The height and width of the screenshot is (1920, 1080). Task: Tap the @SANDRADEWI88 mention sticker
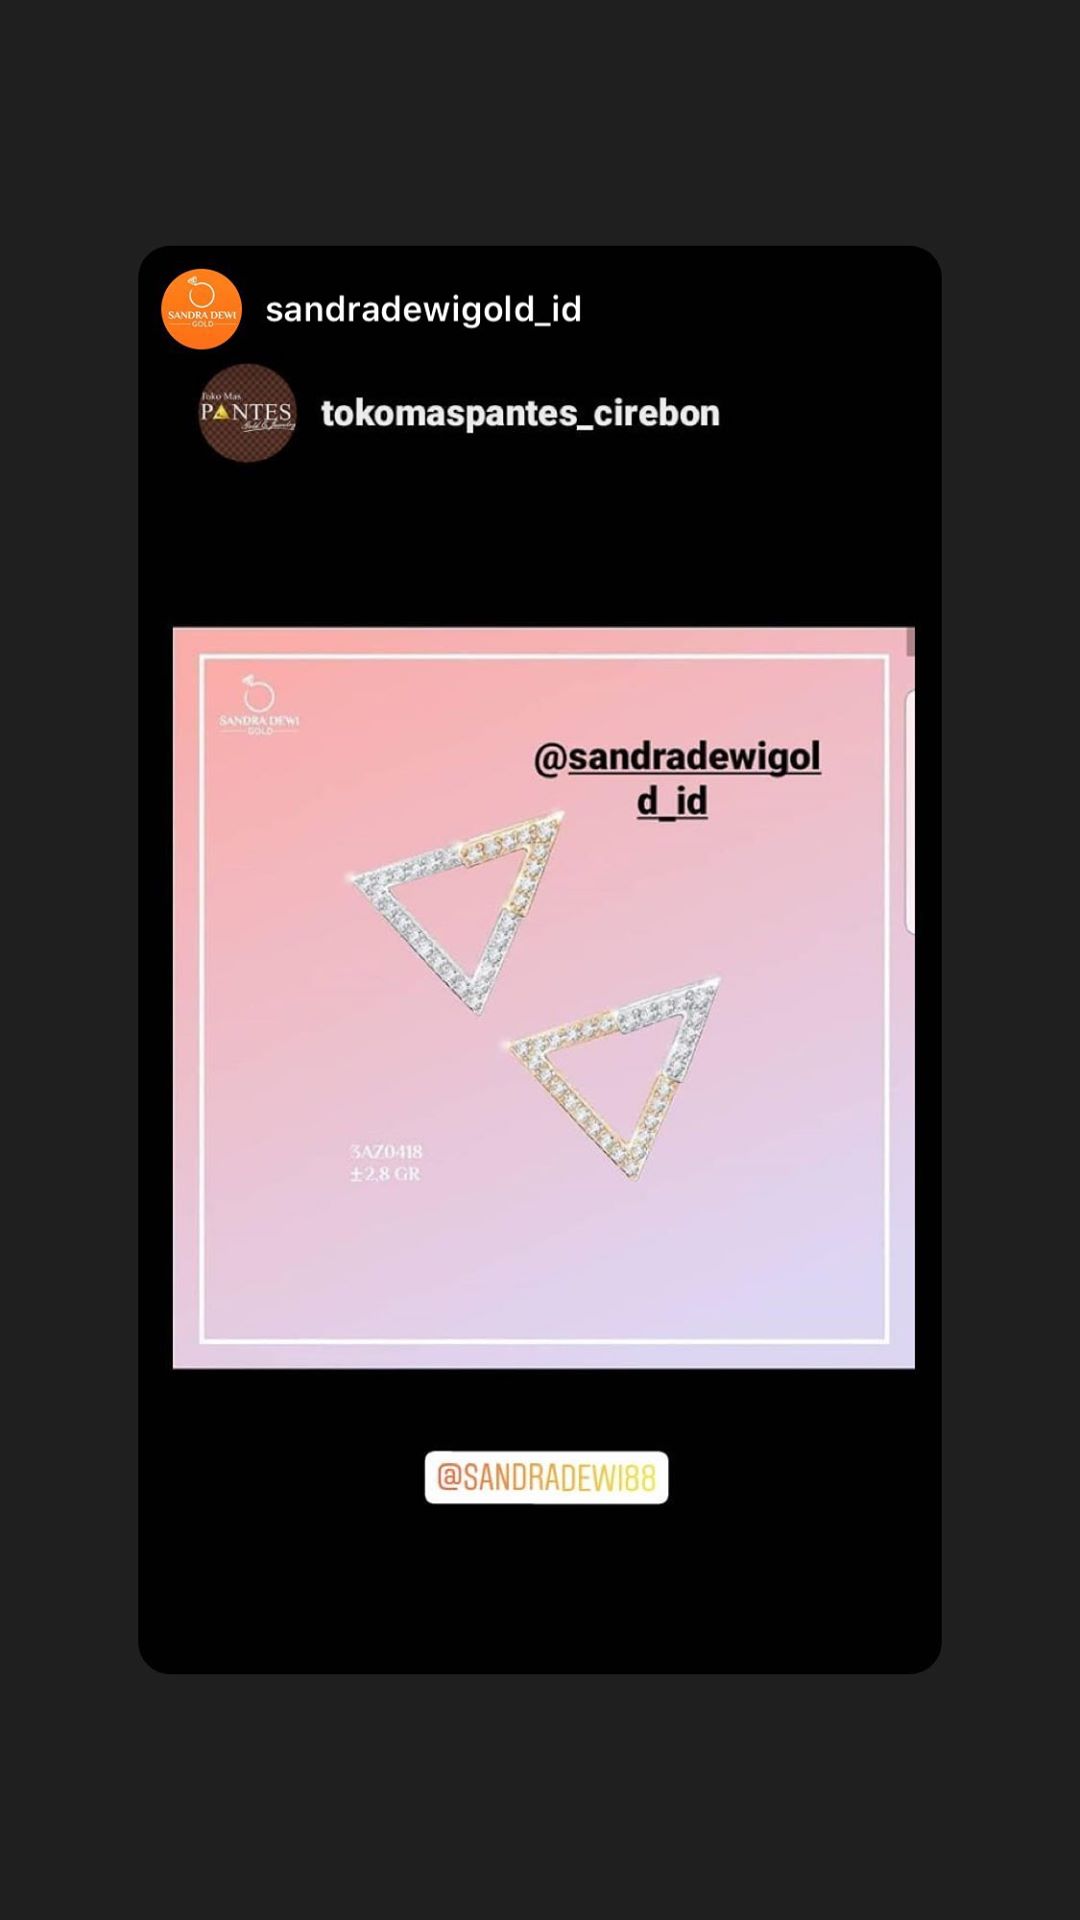point(546,1477)
